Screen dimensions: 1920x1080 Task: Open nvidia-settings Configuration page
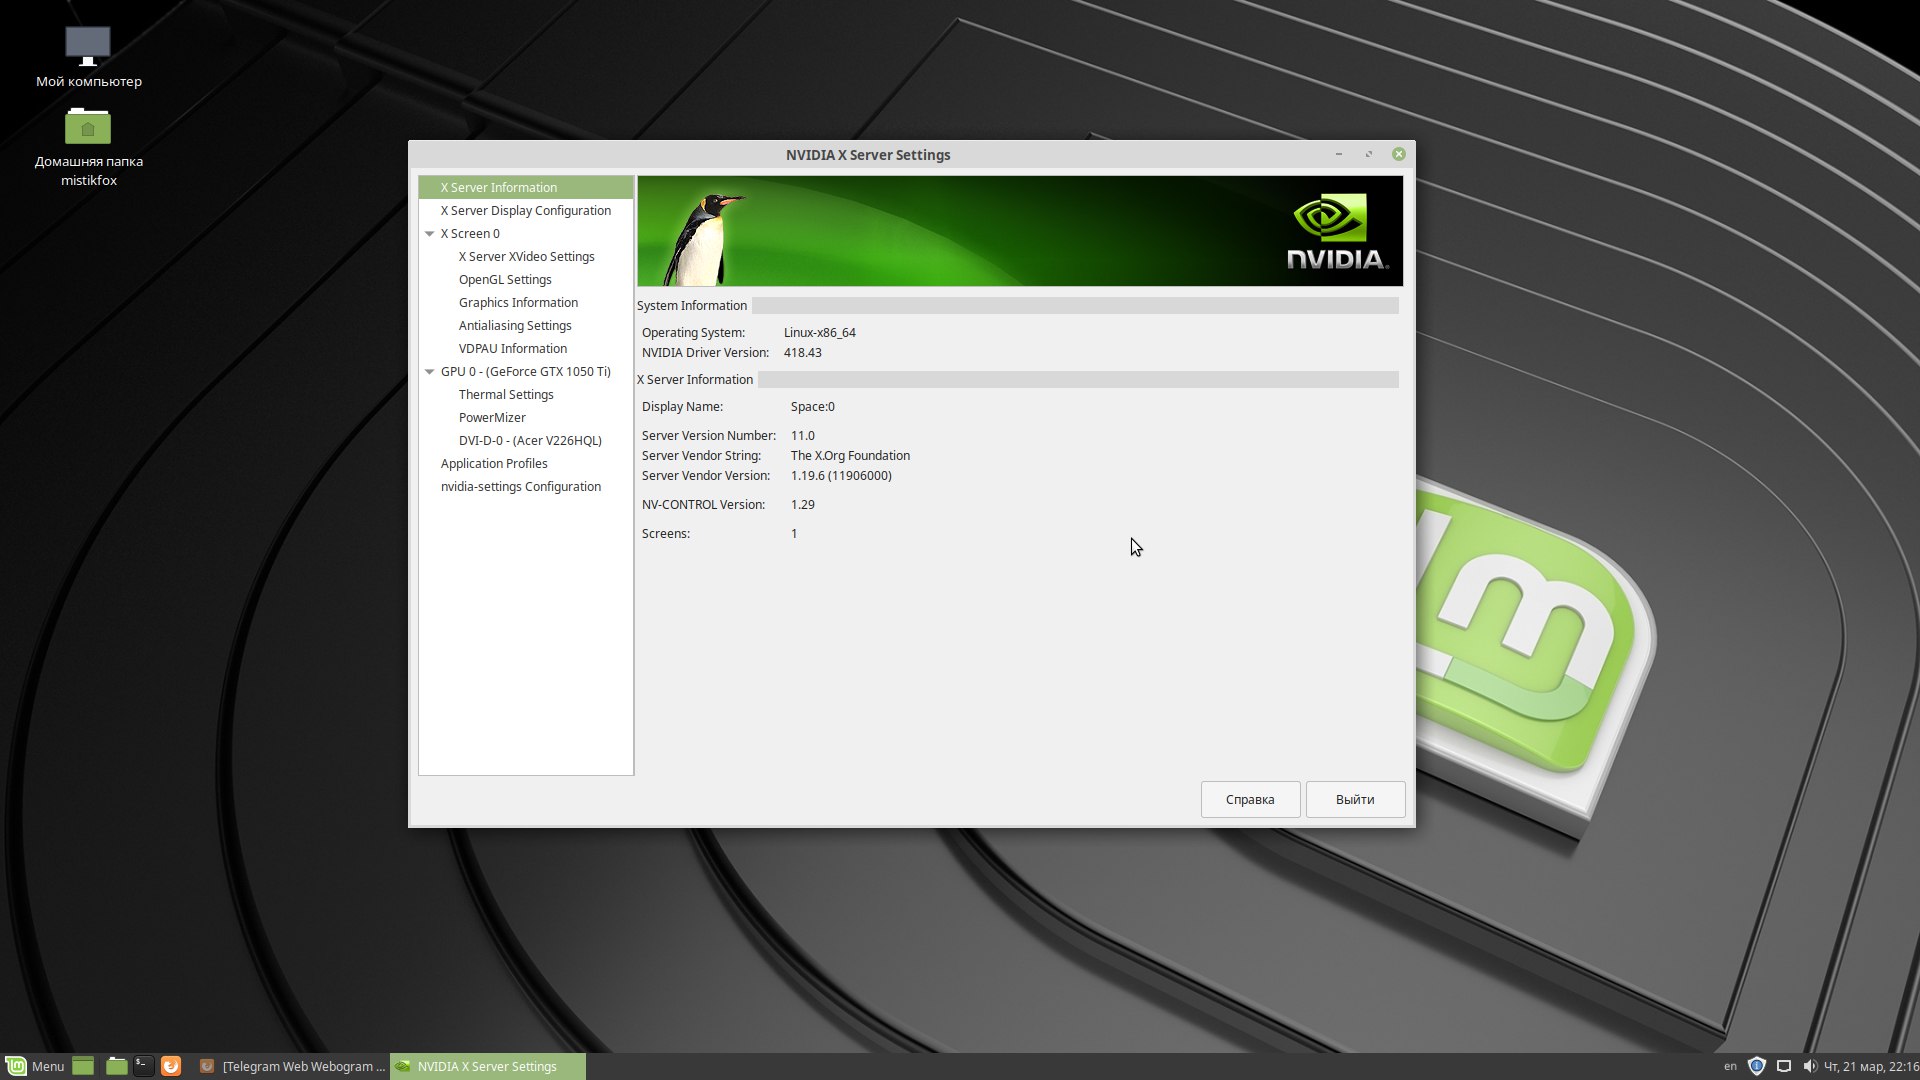click(x=526, y=486)
